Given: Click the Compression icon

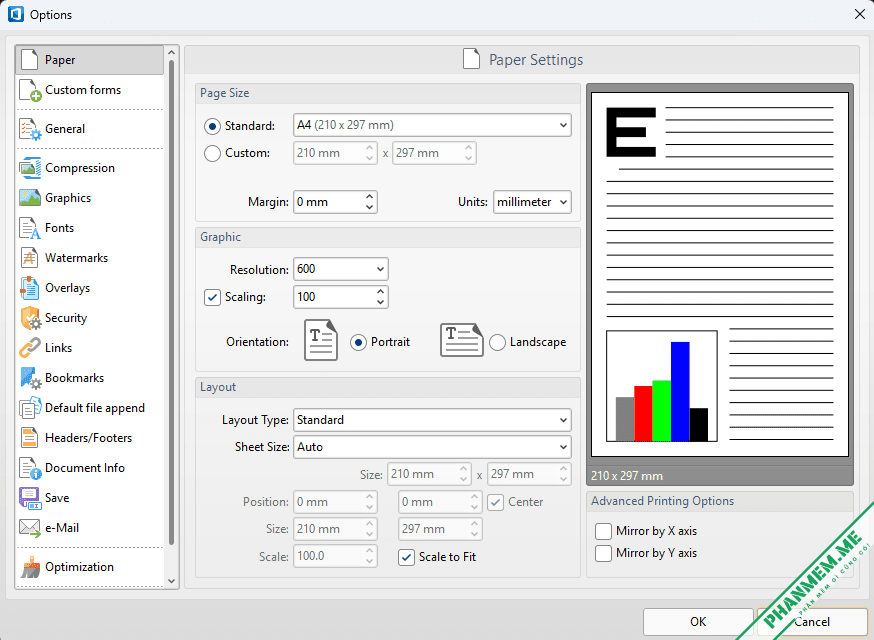Looking at the screenshot, I should 30,168.
